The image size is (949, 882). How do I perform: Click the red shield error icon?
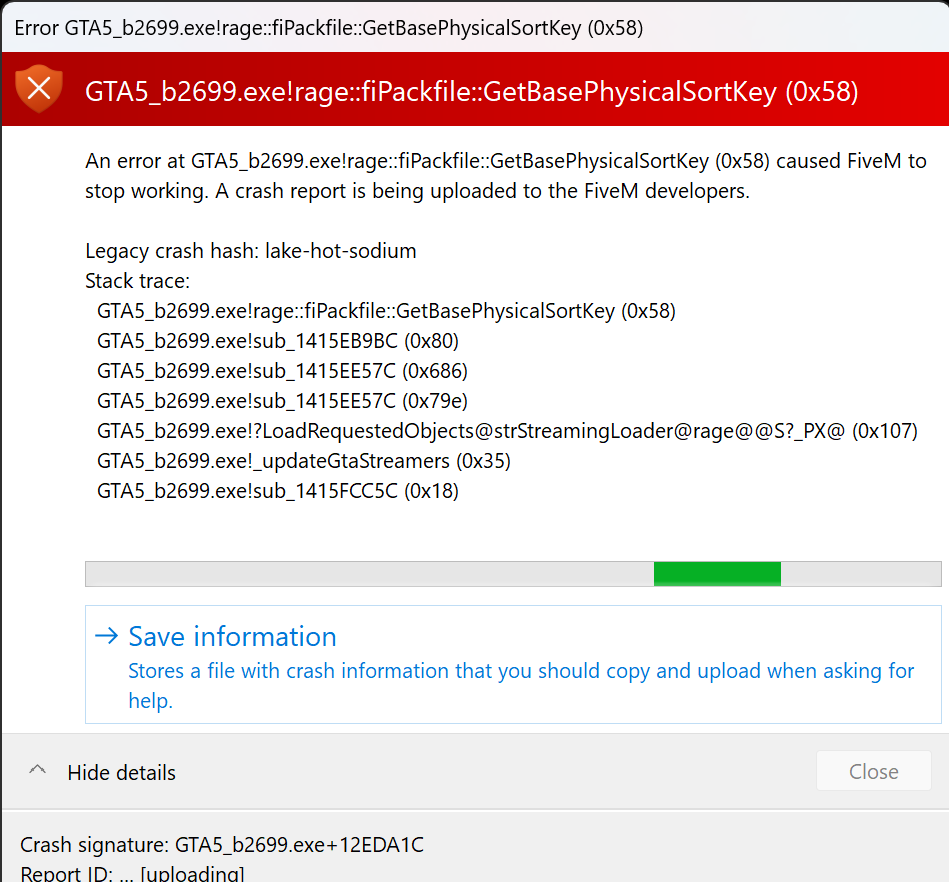(39, 90)
